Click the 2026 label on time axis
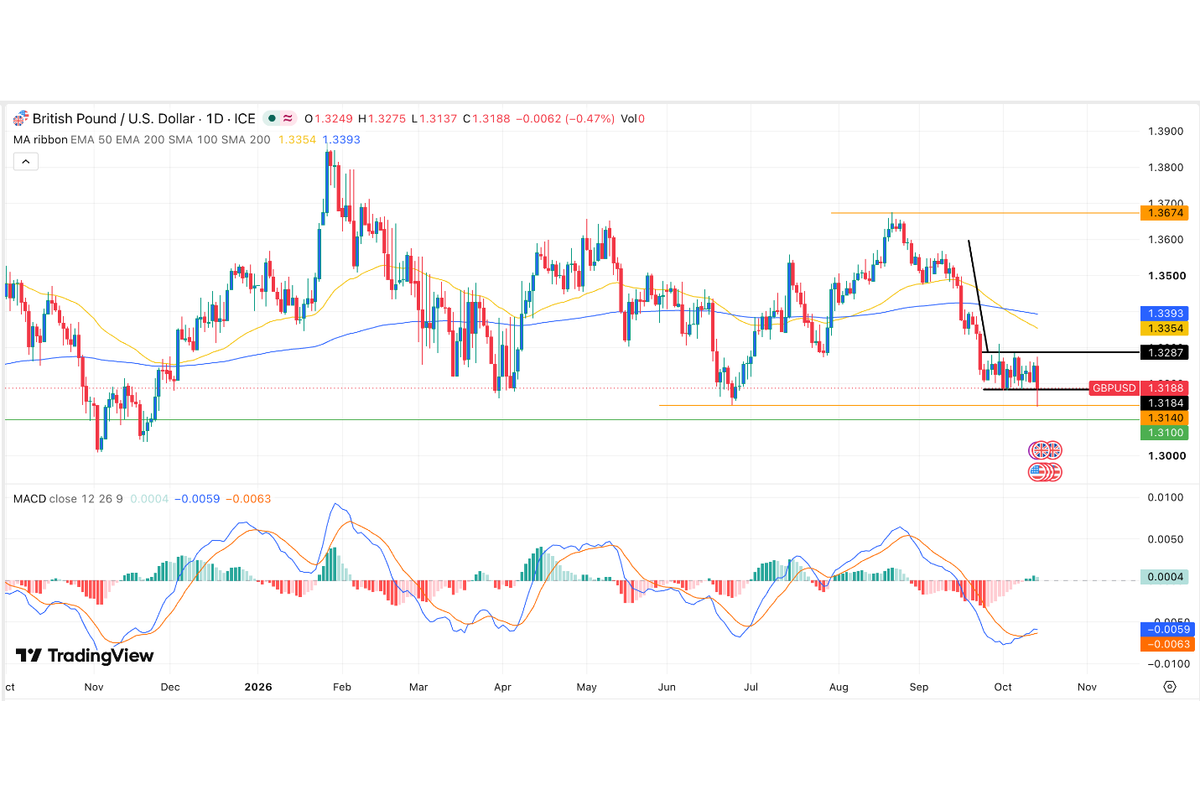Image resolution: width=1200 pixels, height=800 pixels. 258,687
